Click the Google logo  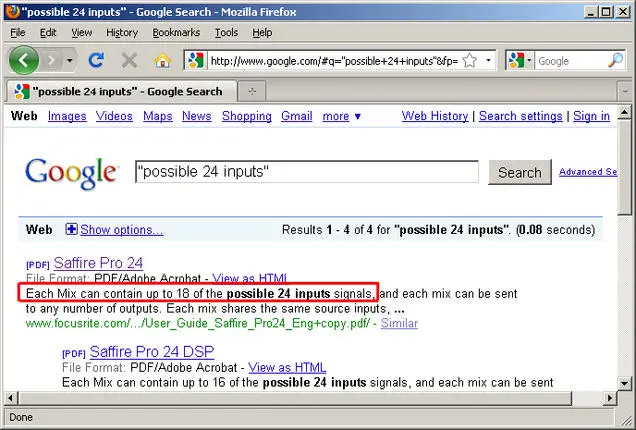pos(71,174)
